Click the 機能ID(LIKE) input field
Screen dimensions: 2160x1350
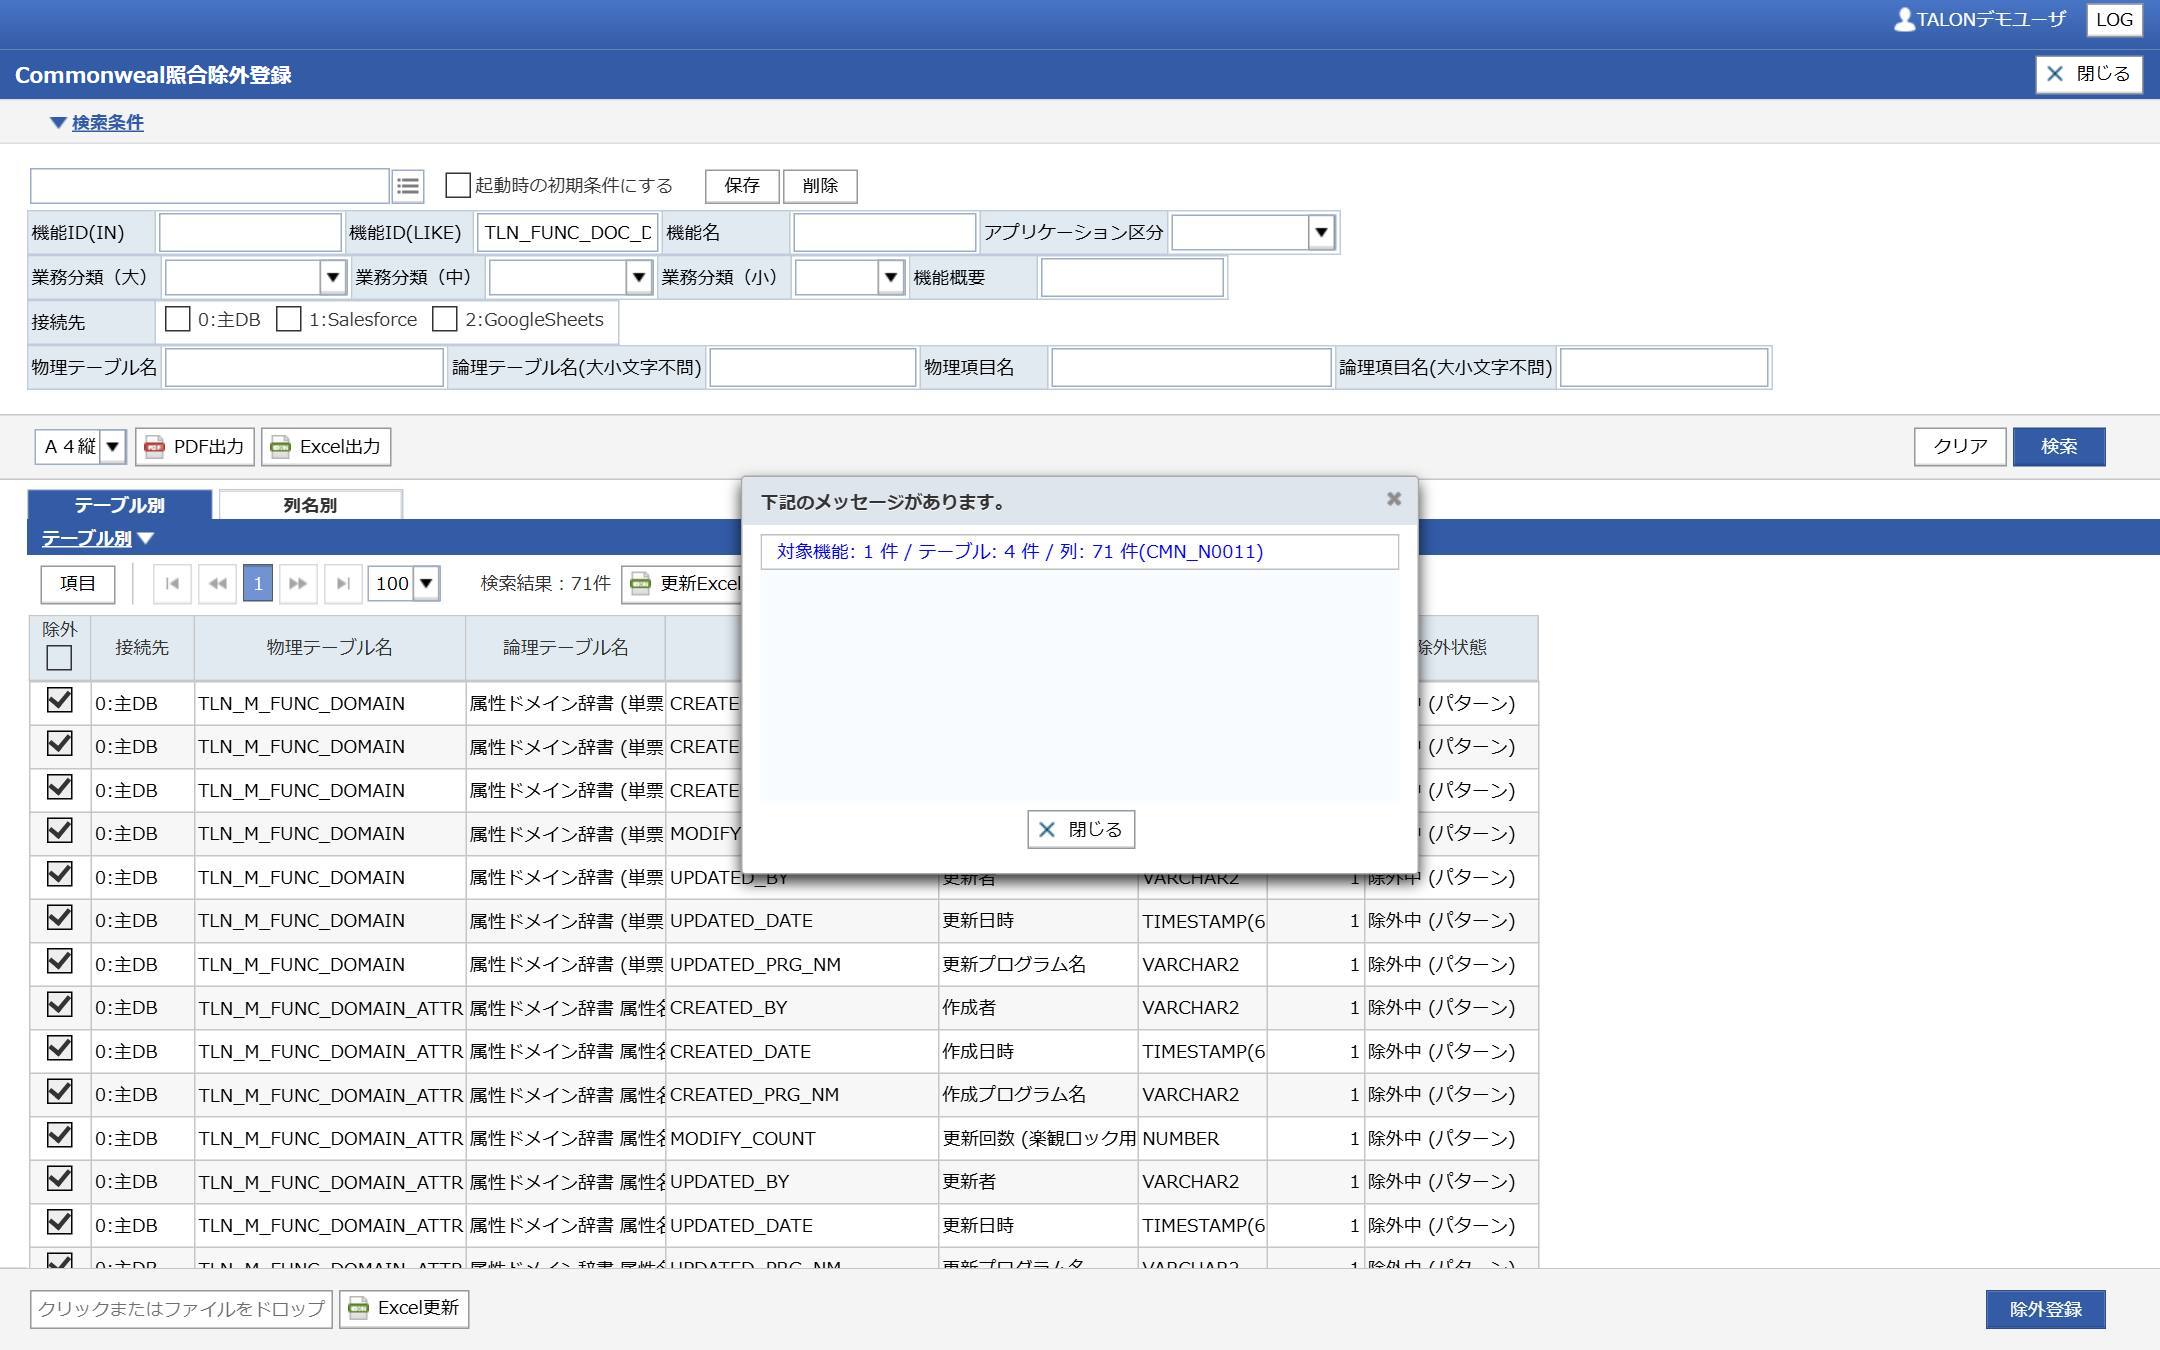[568, 233]
